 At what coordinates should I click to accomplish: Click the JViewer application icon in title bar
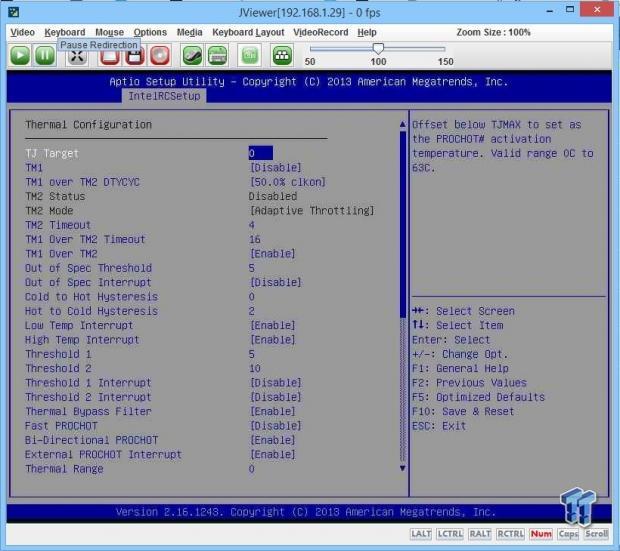pyautogui.click(x=14, y=12)
